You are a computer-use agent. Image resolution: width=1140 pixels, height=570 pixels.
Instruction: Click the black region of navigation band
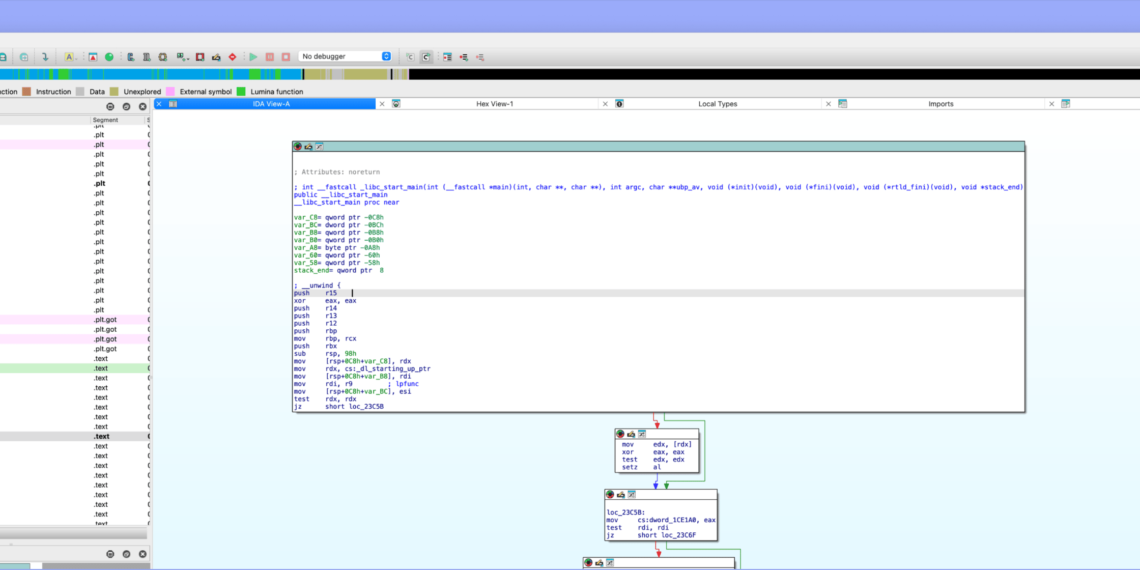(770, 74)
